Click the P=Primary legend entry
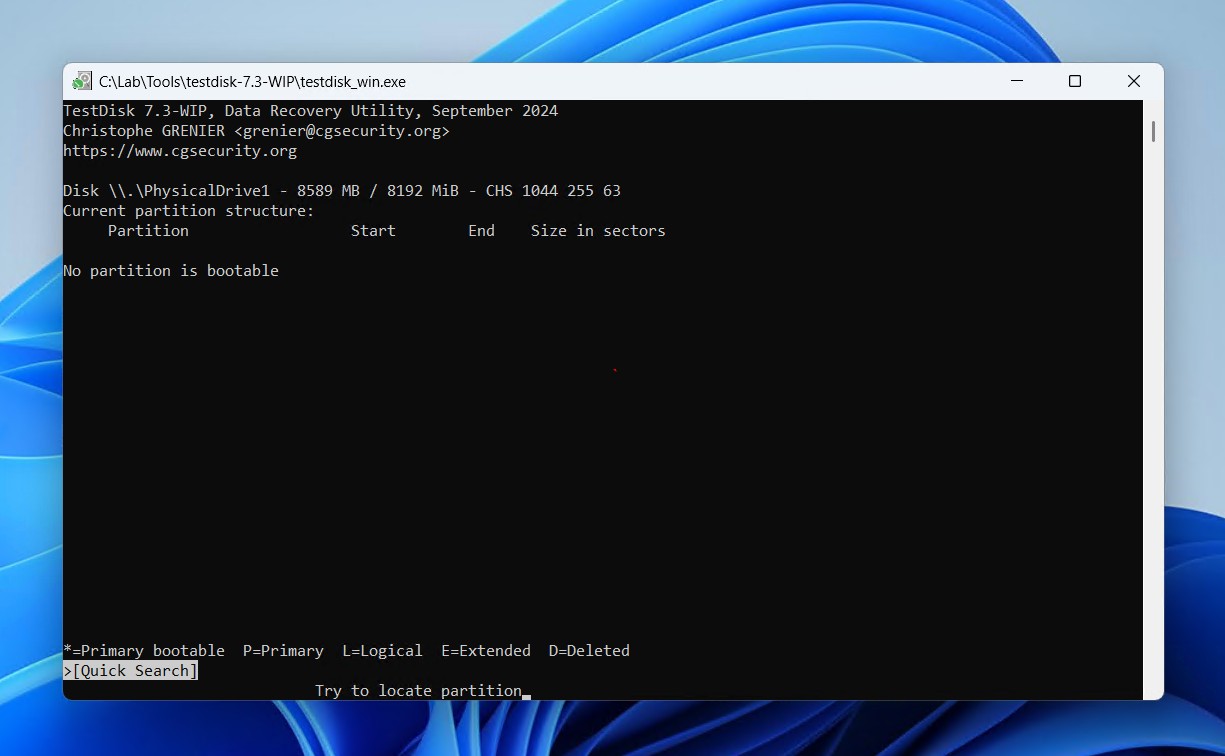 pos(283,651)
